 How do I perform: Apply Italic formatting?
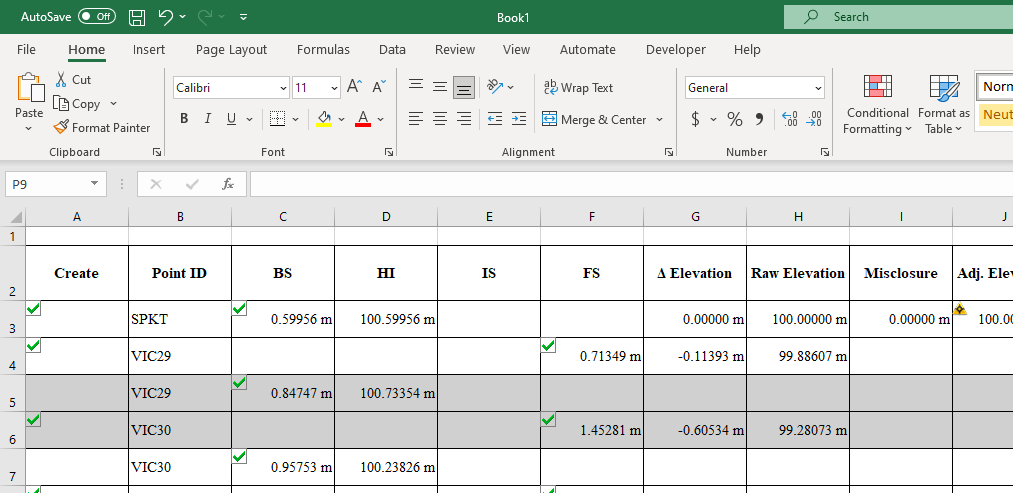coord(208,119)
